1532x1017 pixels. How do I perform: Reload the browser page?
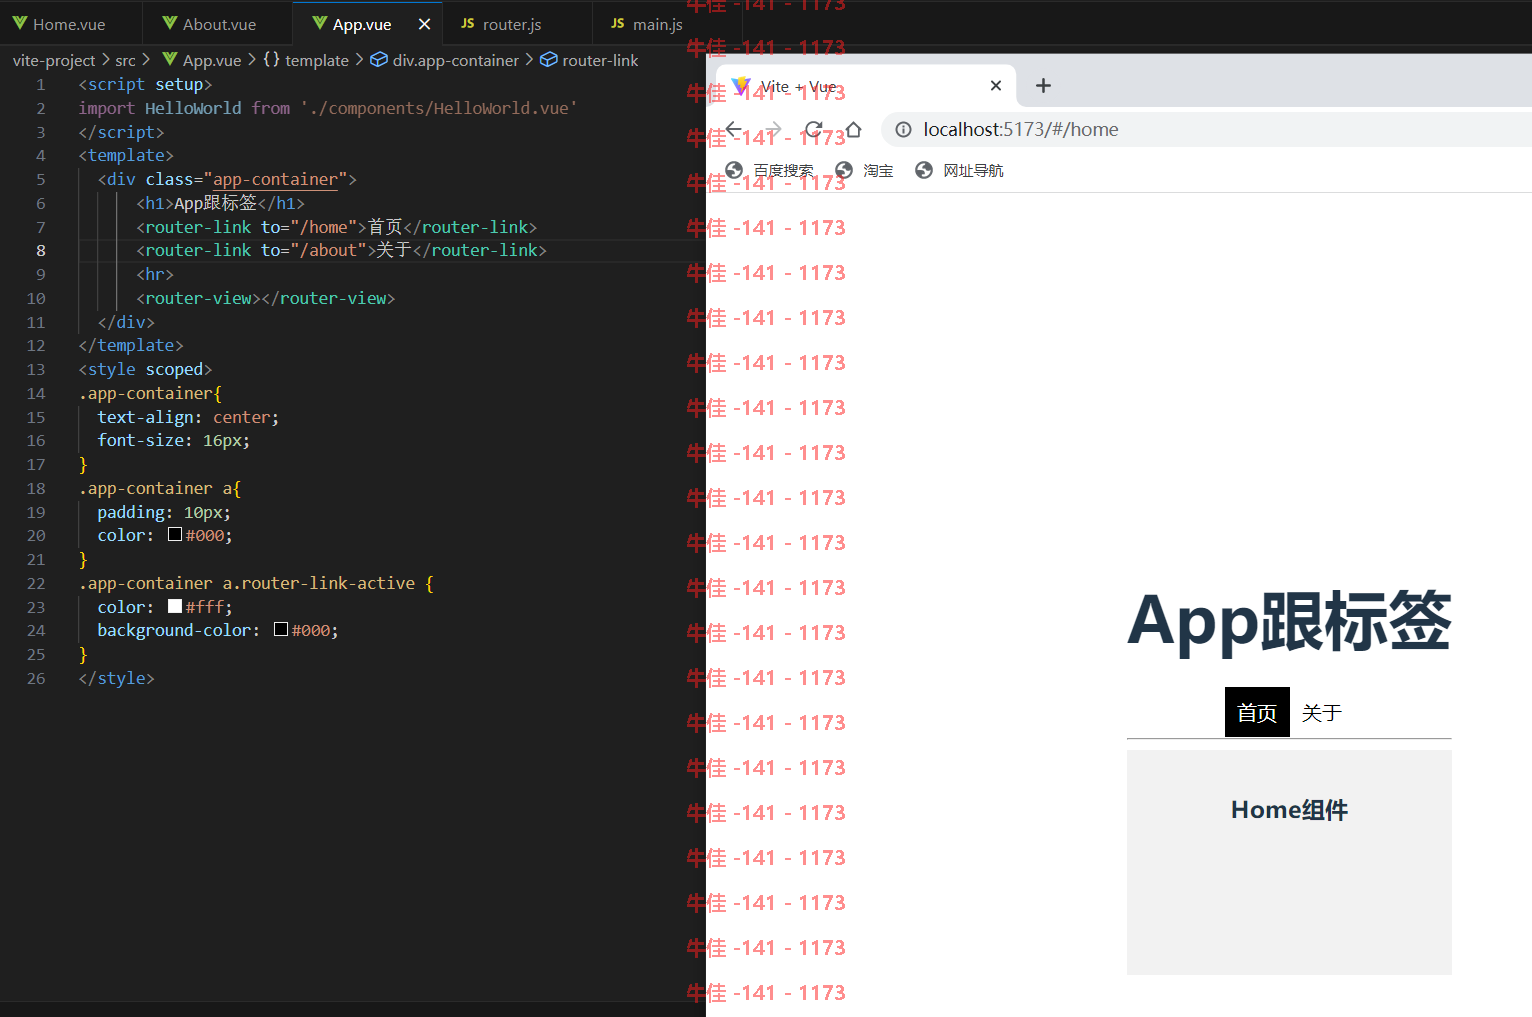tap(813, 129)
